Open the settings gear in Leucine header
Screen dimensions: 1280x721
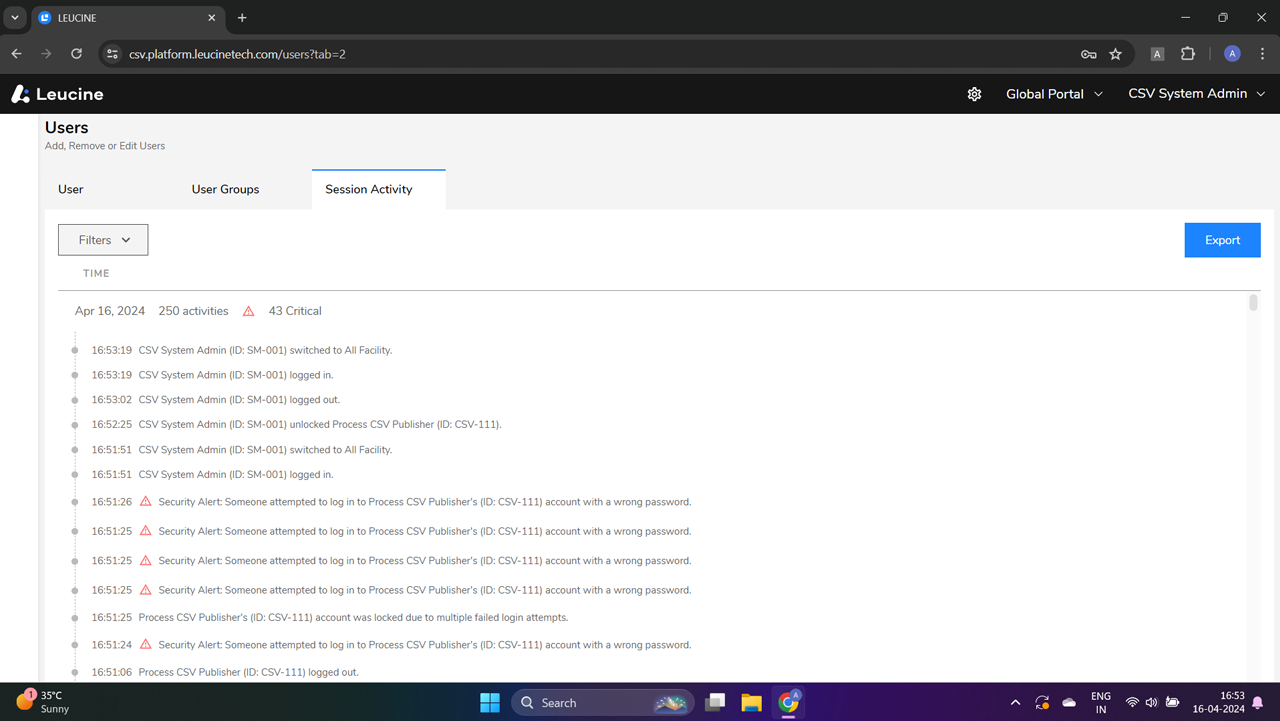coord(974,94)
